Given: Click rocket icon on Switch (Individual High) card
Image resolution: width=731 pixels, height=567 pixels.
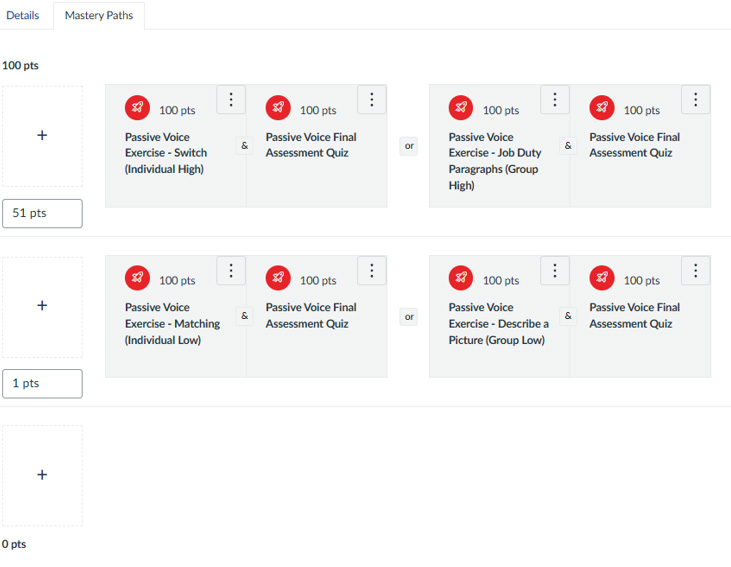Looking at the screenshot, I should click(137, 108).
